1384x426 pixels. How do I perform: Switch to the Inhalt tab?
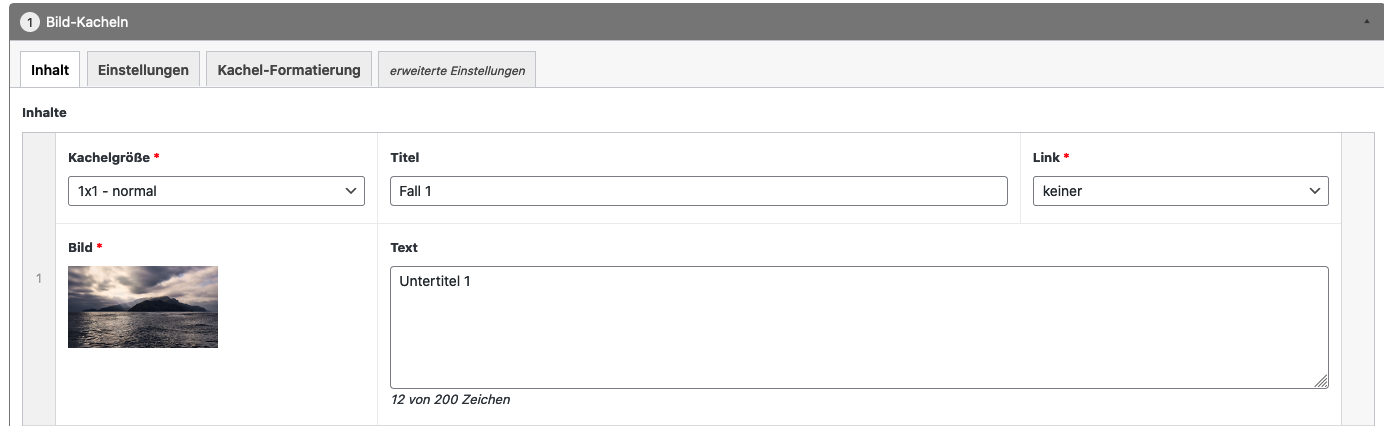point(50,70)
